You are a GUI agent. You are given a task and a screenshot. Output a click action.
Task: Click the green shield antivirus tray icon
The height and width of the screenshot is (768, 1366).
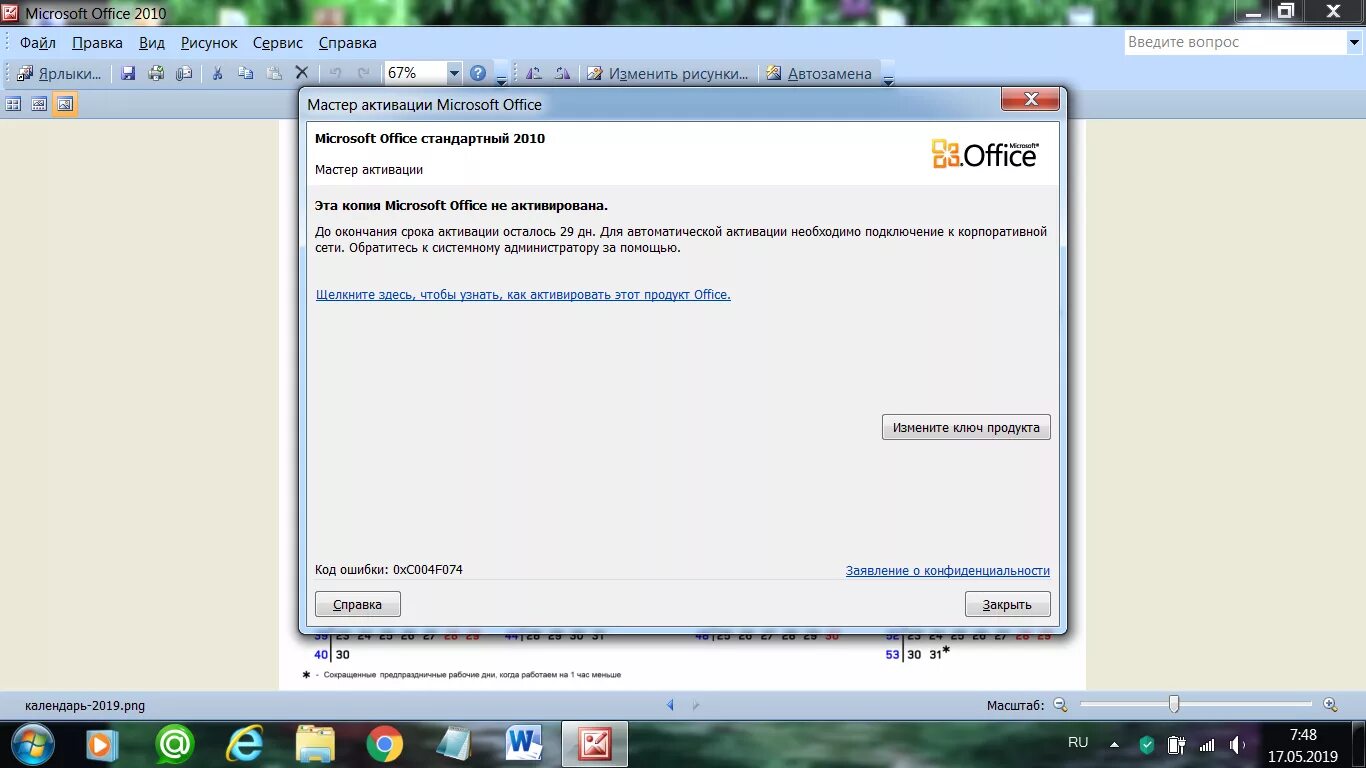1147,744
